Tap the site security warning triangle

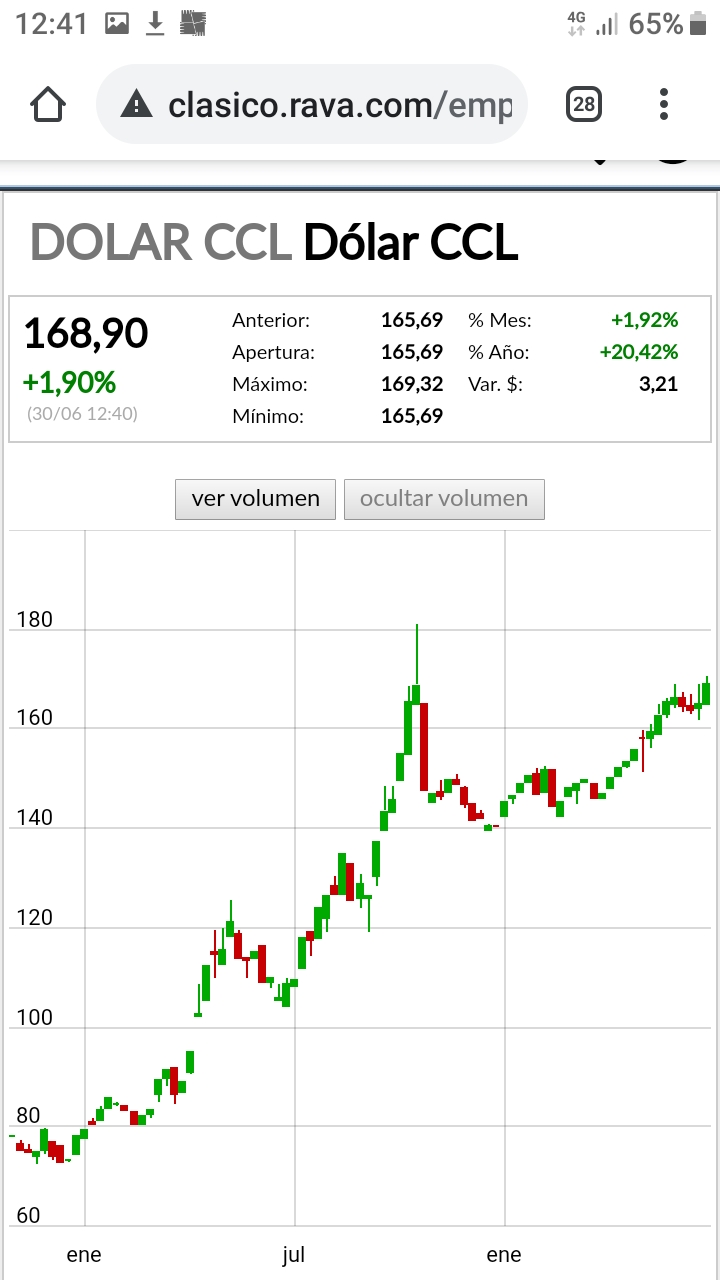pyautogui.click(x=136, y=104)
